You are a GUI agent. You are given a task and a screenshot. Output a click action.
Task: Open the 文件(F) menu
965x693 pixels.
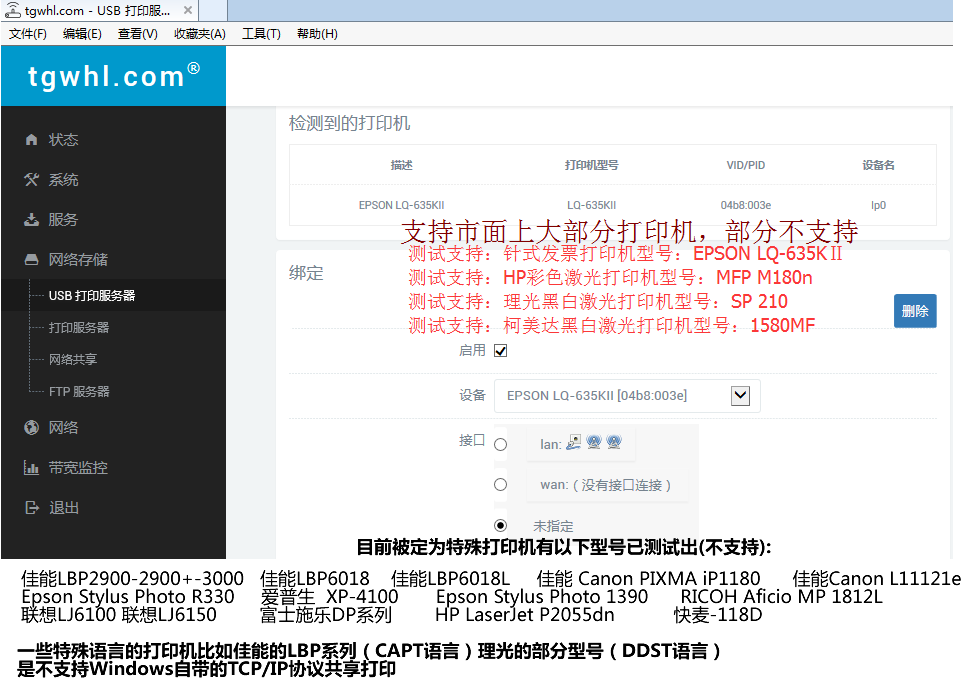pyautogui.click(x=28, y=34)
